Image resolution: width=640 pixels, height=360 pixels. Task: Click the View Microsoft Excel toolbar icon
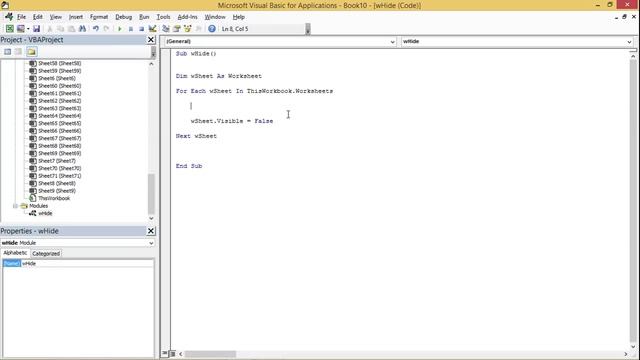[x=9, y=29]
